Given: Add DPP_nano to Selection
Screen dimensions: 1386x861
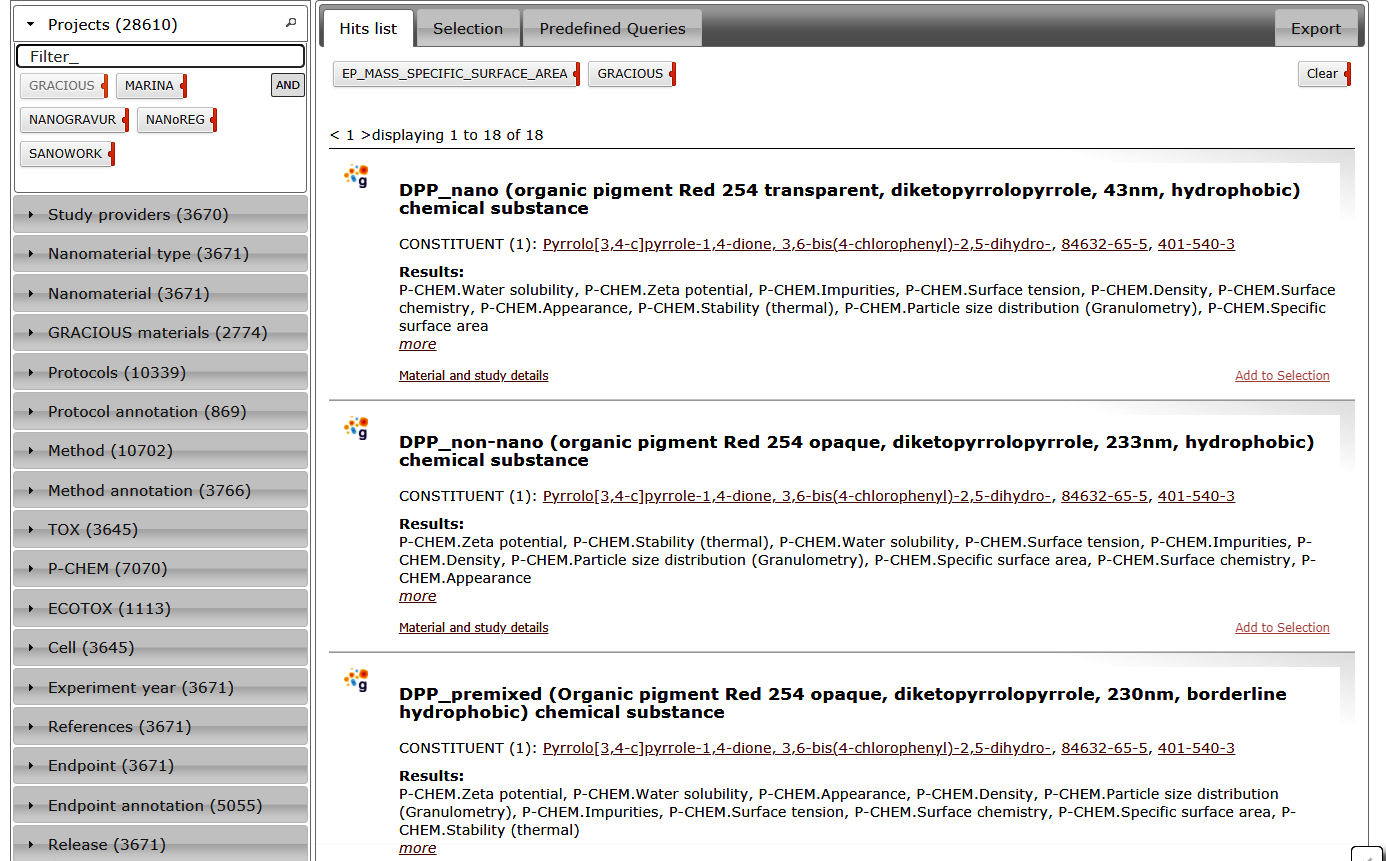Looking at the screenshot, I should 1282,375.
